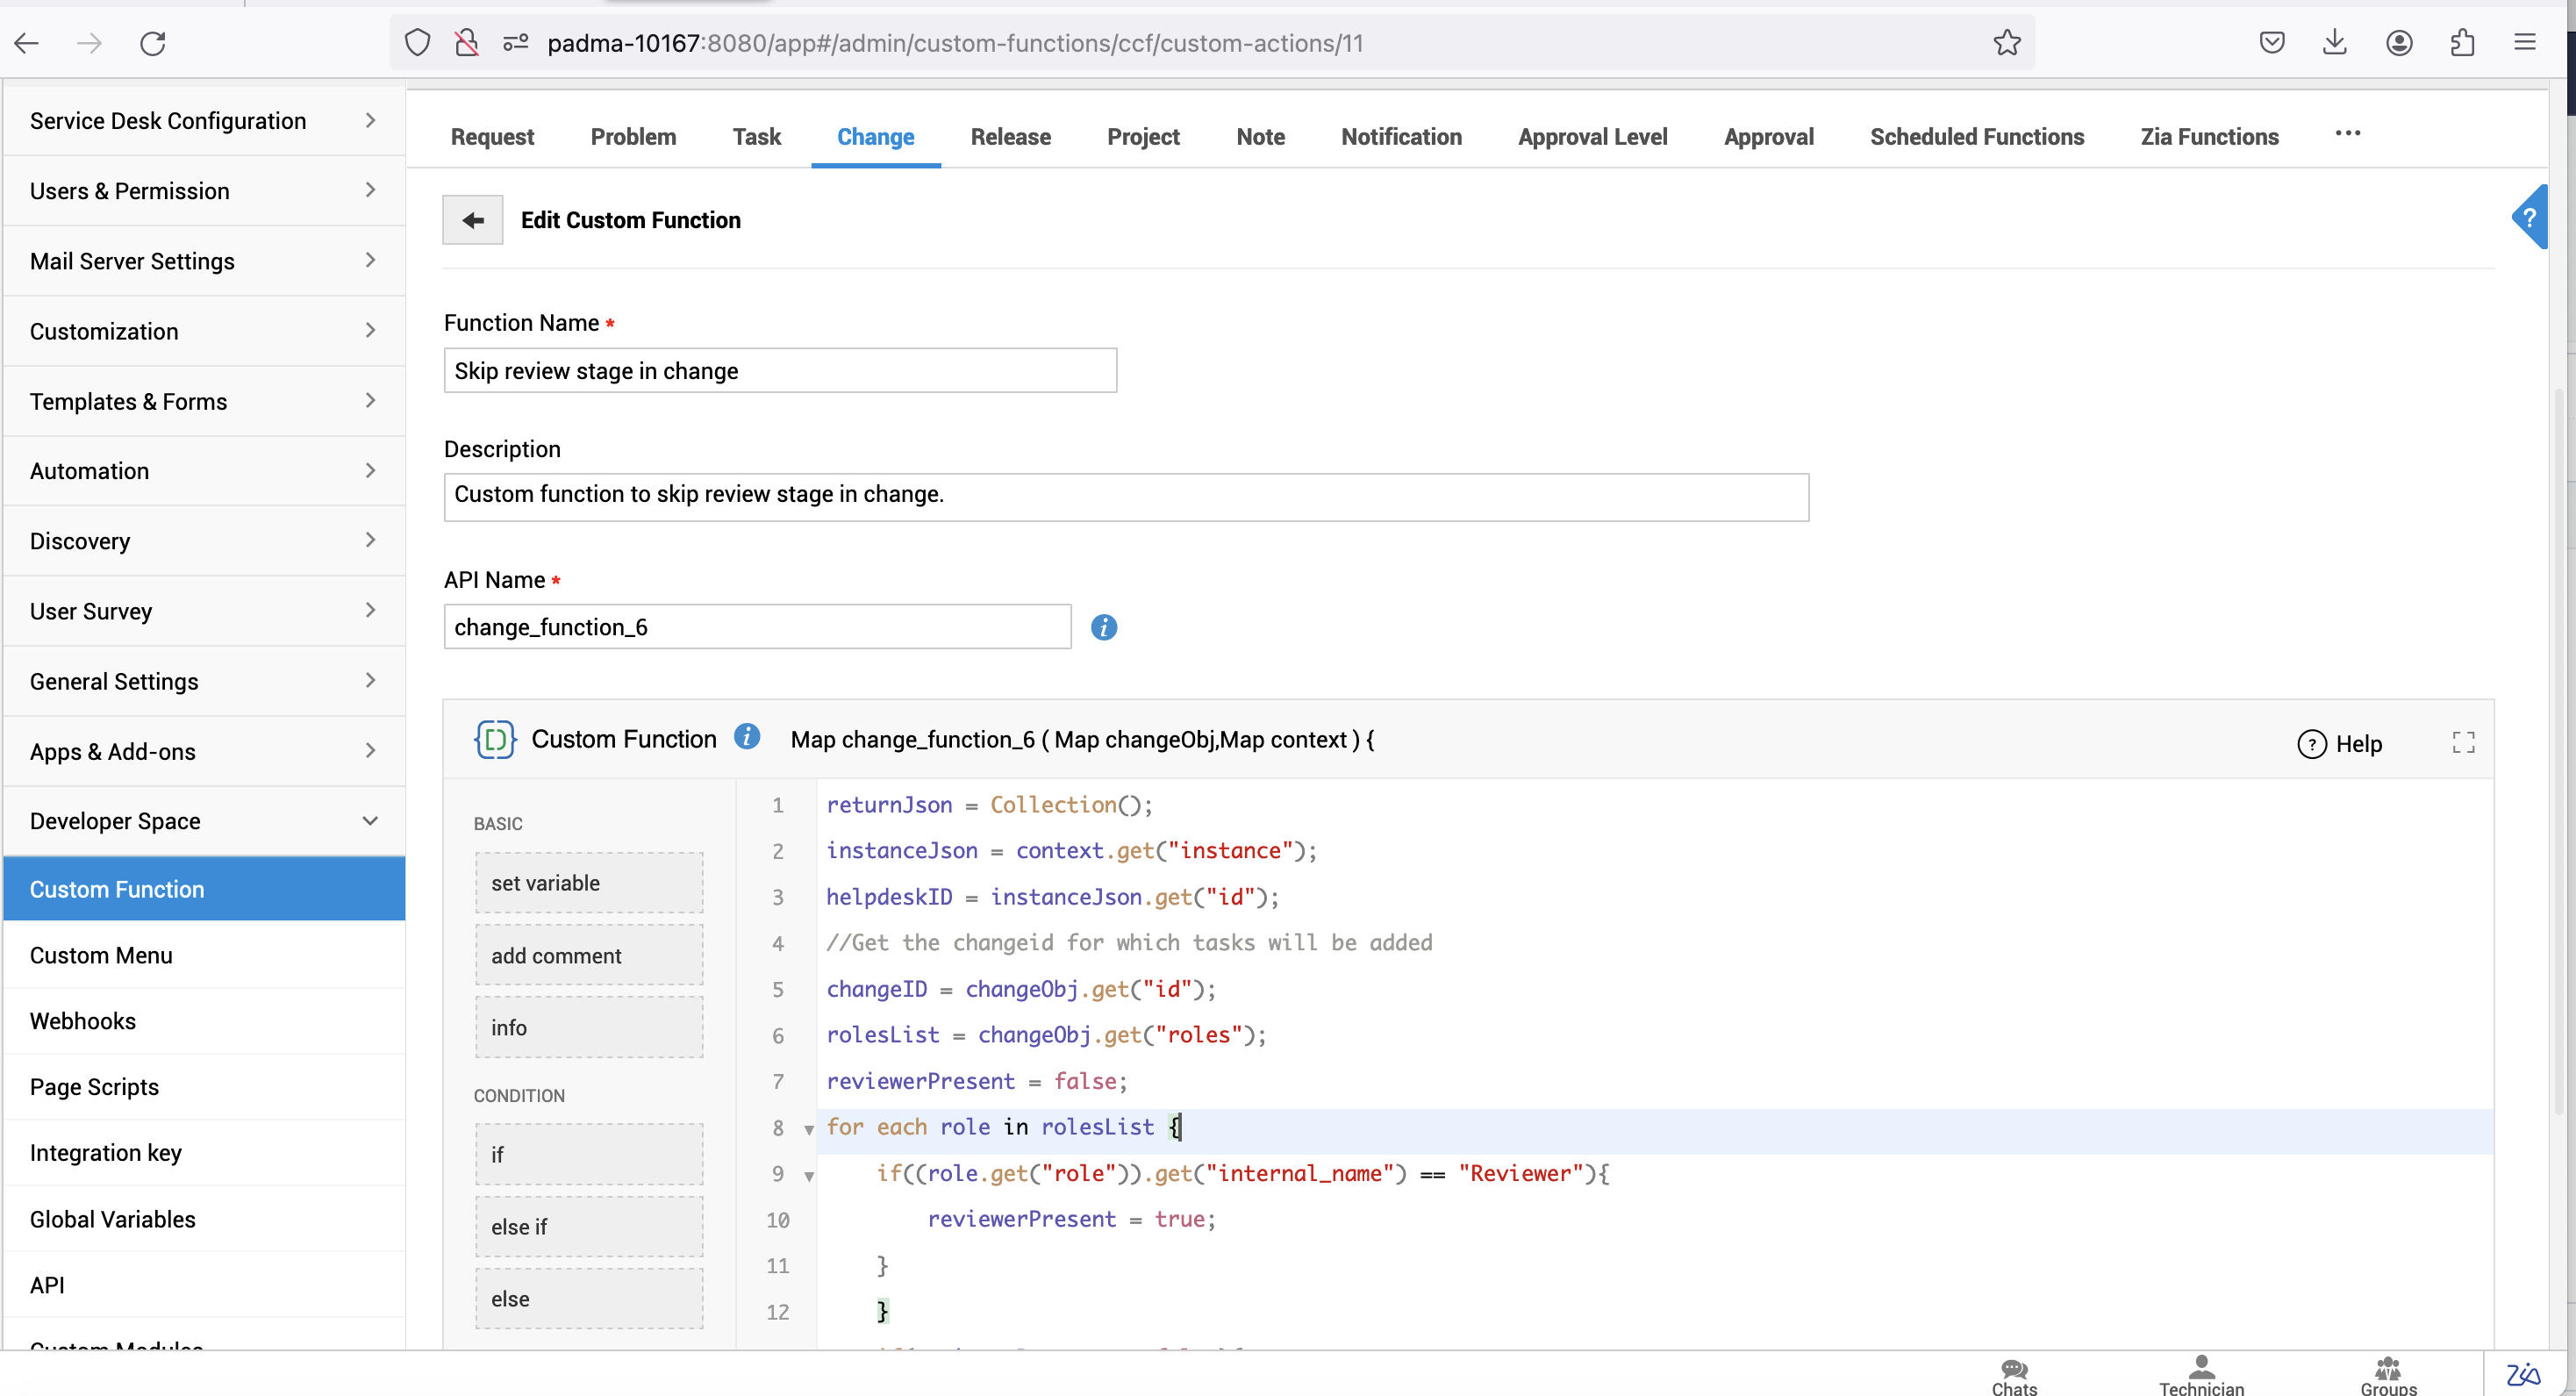Expand the code editor to fullscreen
The image size is (2576, 1396).
[2463, 742]
